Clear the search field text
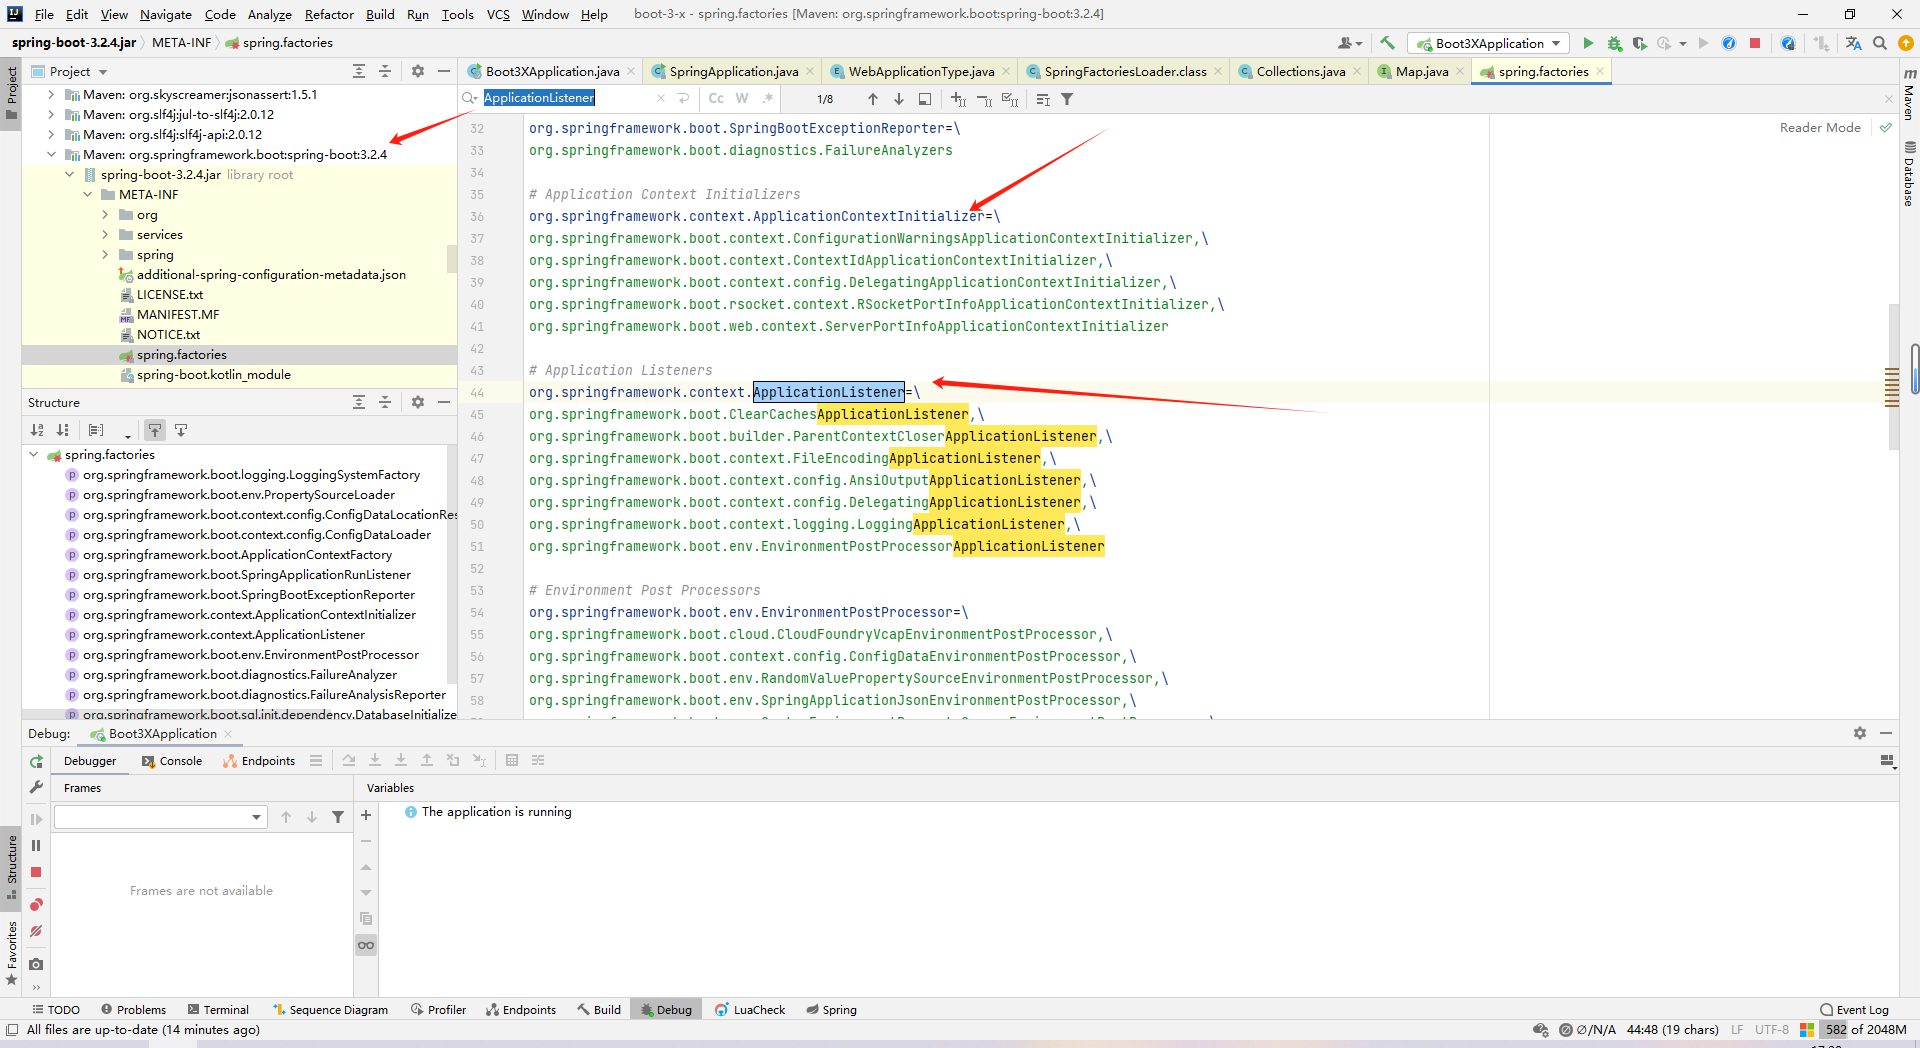Screen dimensions: 1920x1048 pos(660,98)
